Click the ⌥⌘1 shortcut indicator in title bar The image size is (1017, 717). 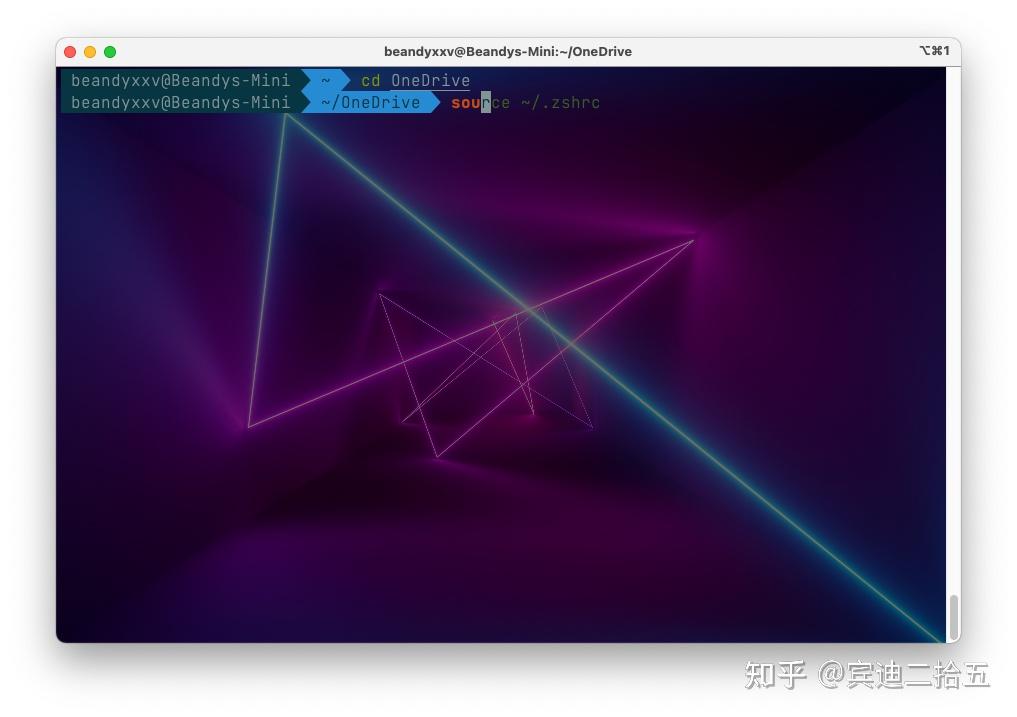pos(935,51)
